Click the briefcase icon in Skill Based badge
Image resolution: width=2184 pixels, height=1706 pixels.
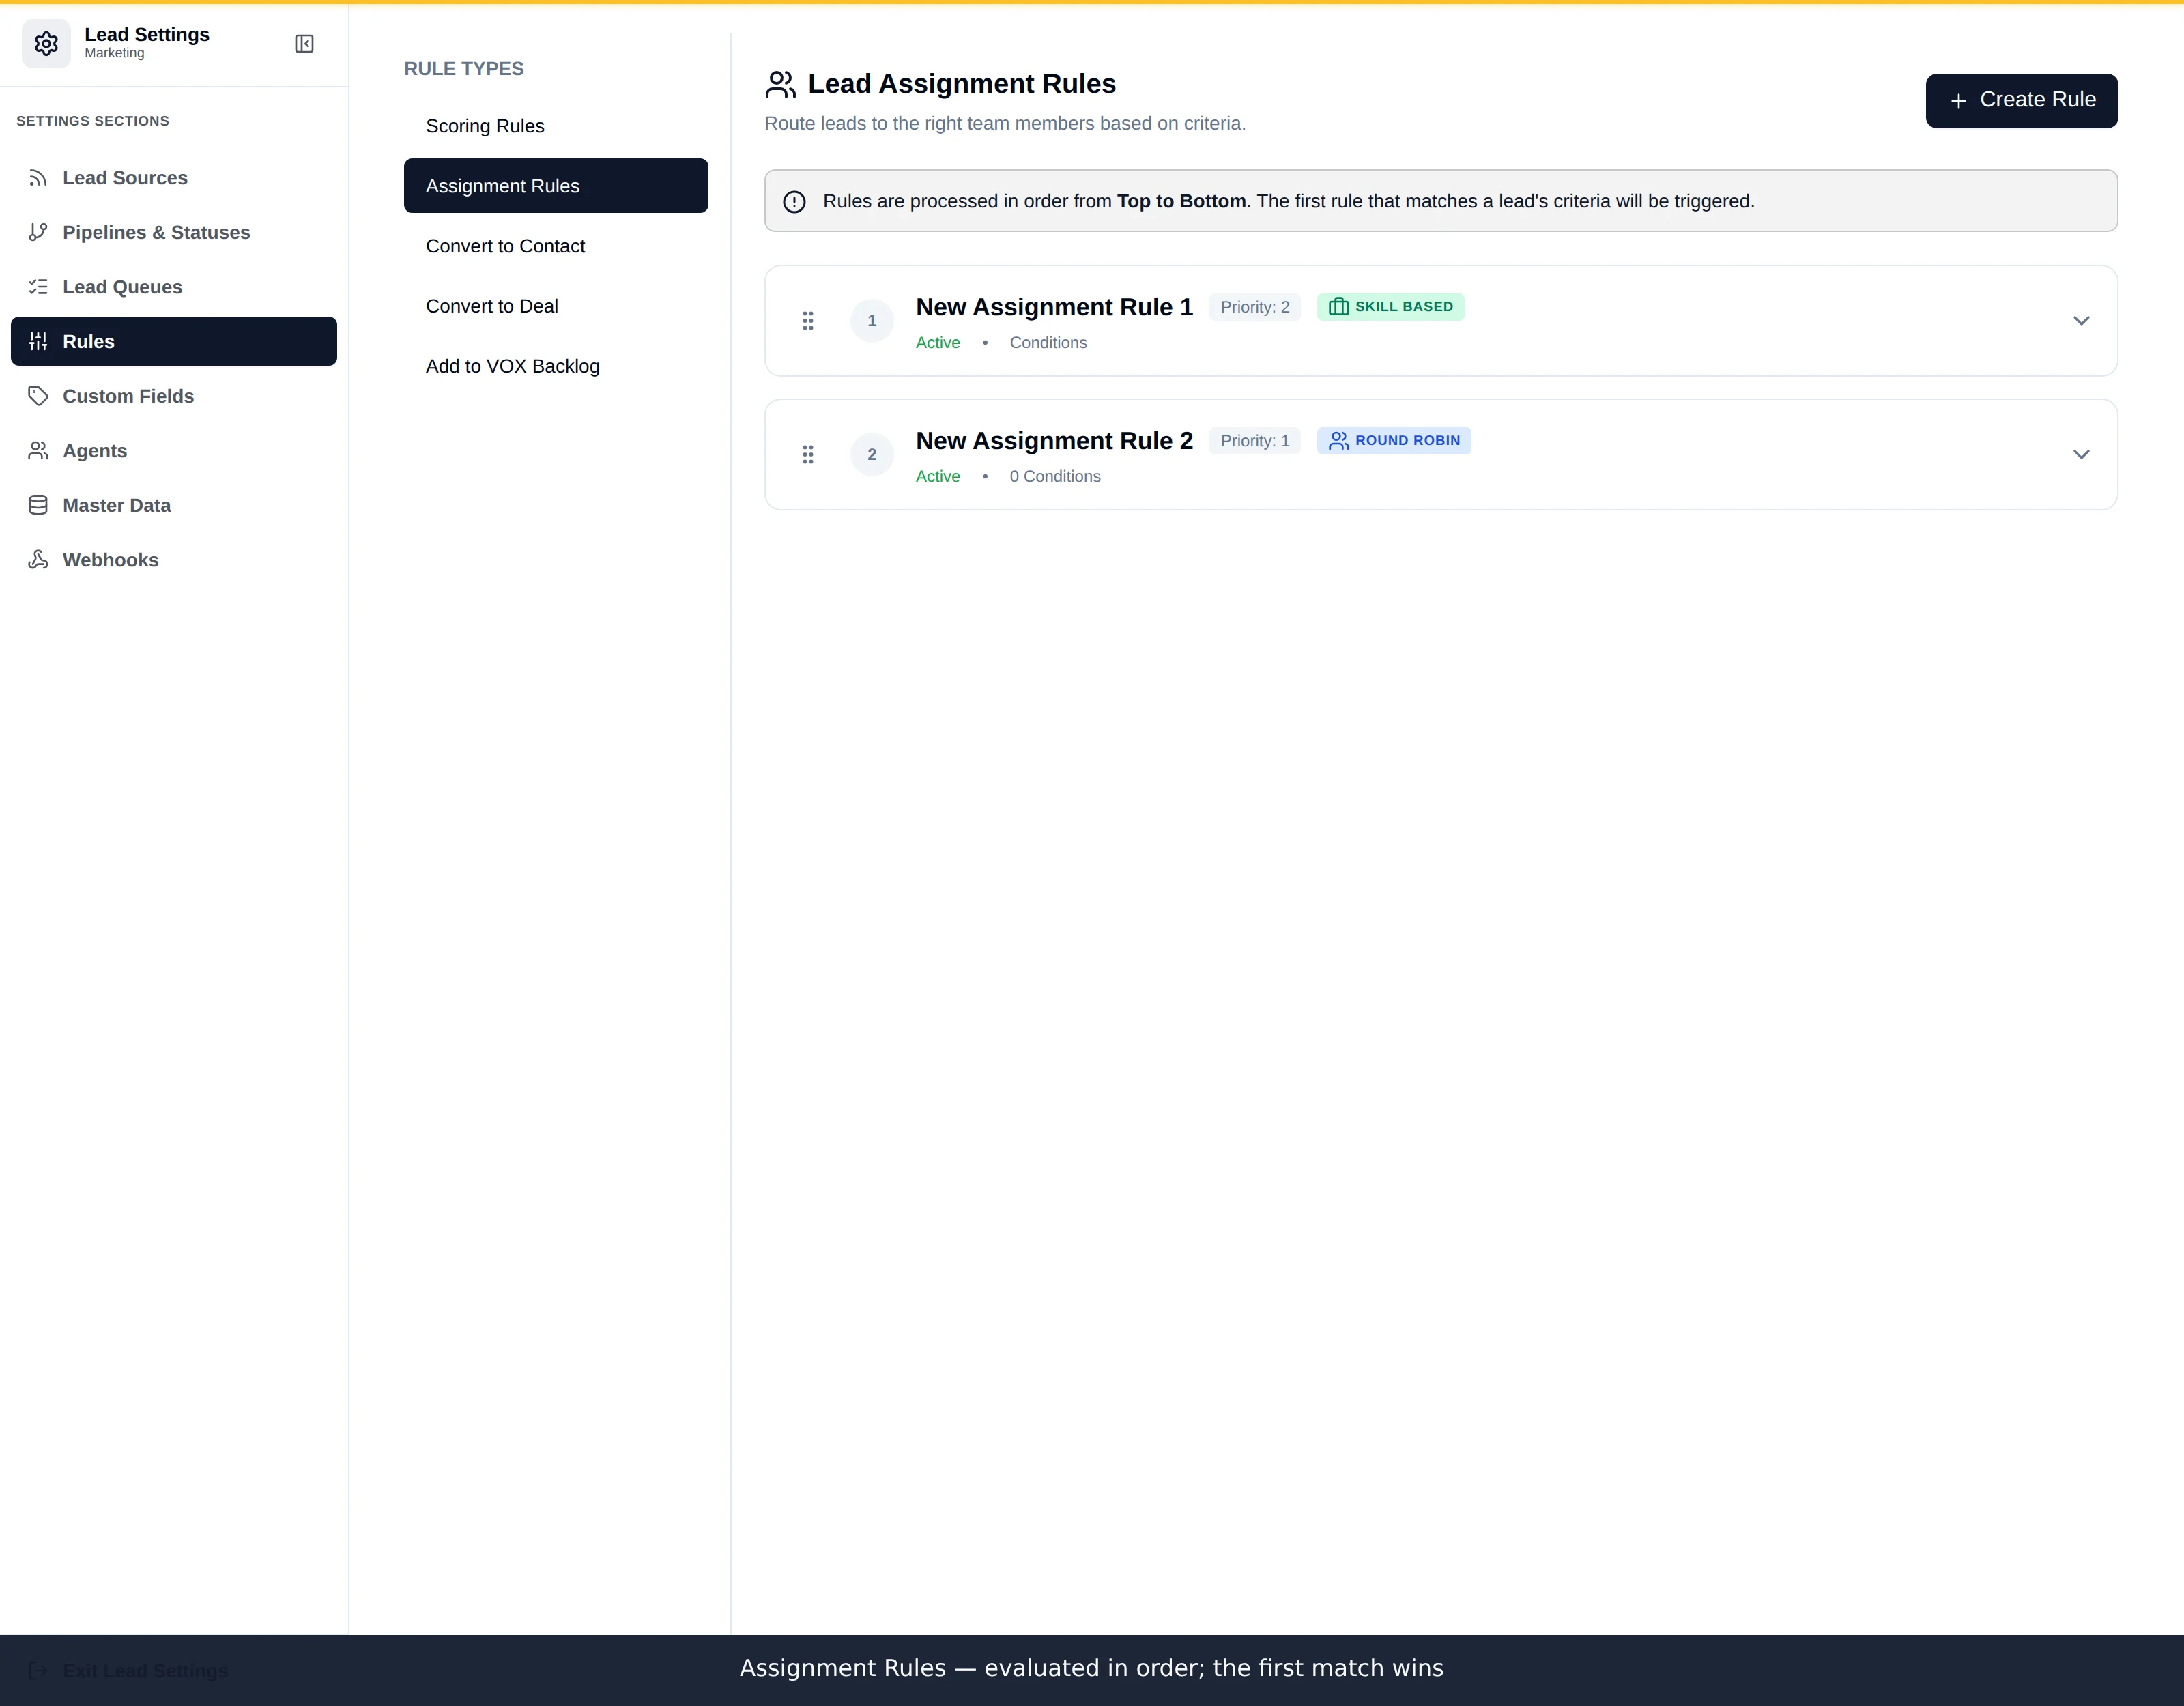(x=1338, y=307)
